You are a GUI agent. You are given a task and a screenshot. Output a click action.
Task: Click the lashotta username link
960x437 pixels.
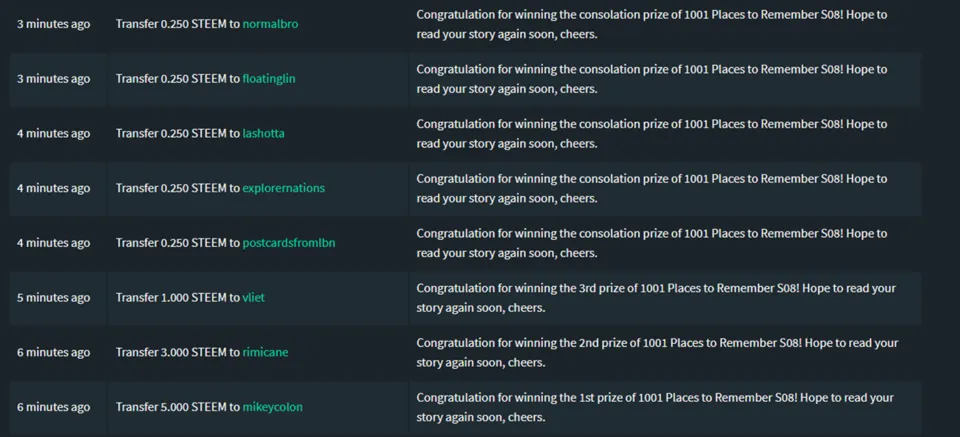263,134
